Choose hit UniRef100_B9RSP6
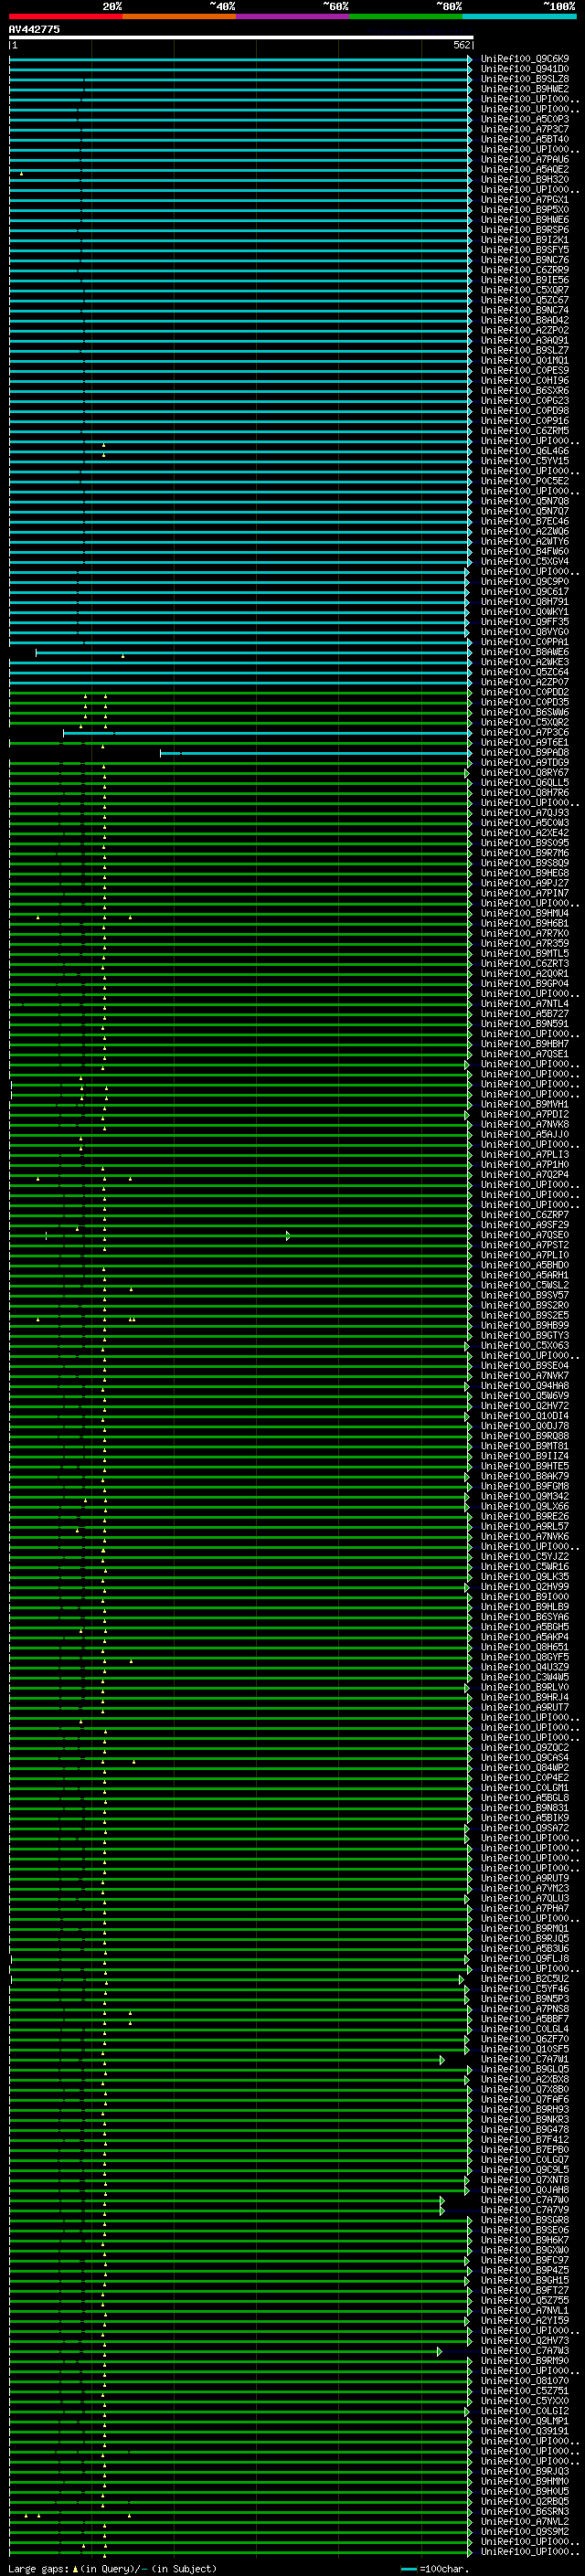585x2576 pixels. click(525, 229)
